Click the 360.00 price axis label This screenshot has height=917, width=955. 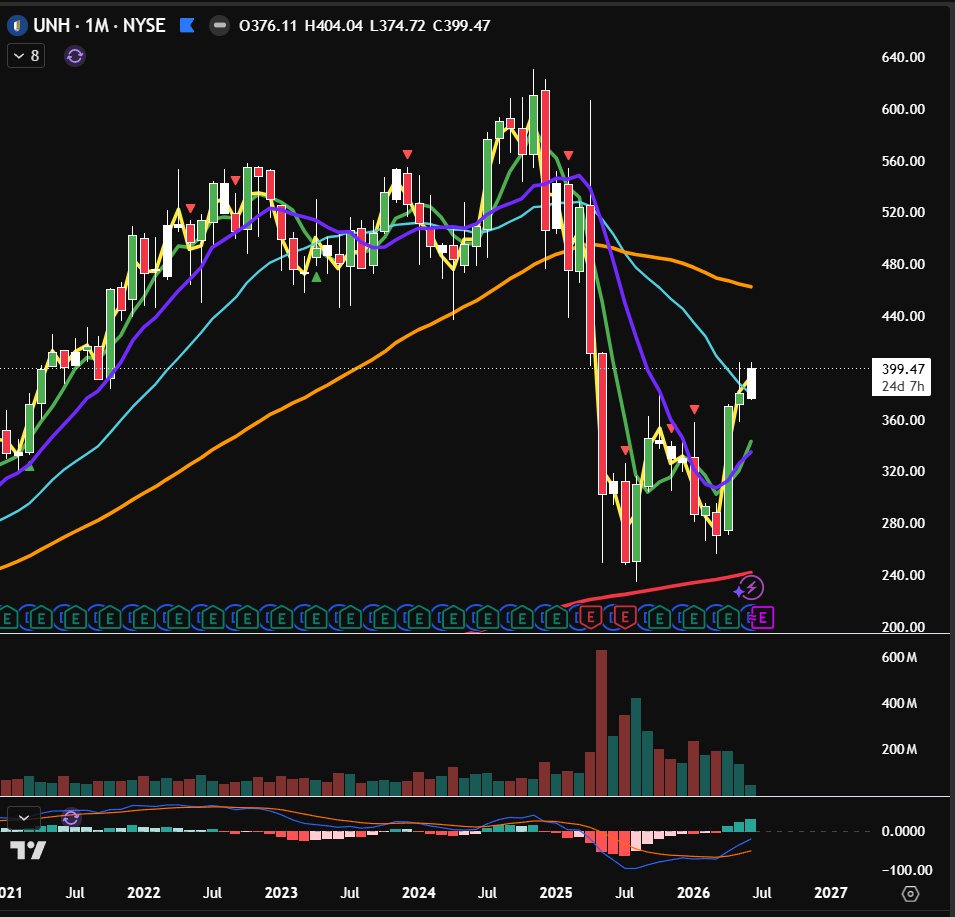pyautogui.click(x=903, y=420)
